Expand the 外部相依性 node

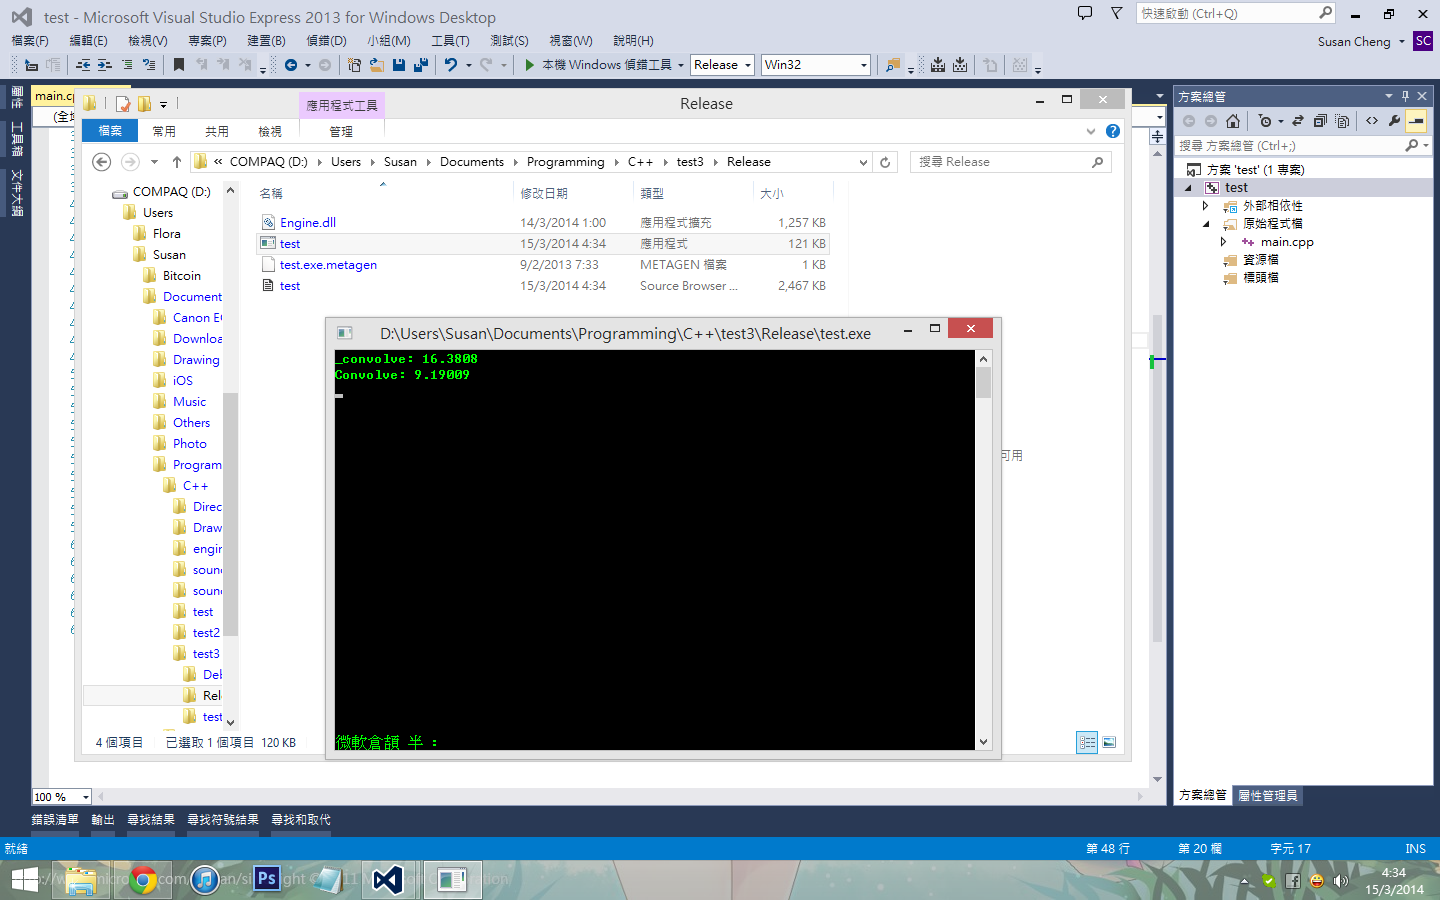(1205, 206)
